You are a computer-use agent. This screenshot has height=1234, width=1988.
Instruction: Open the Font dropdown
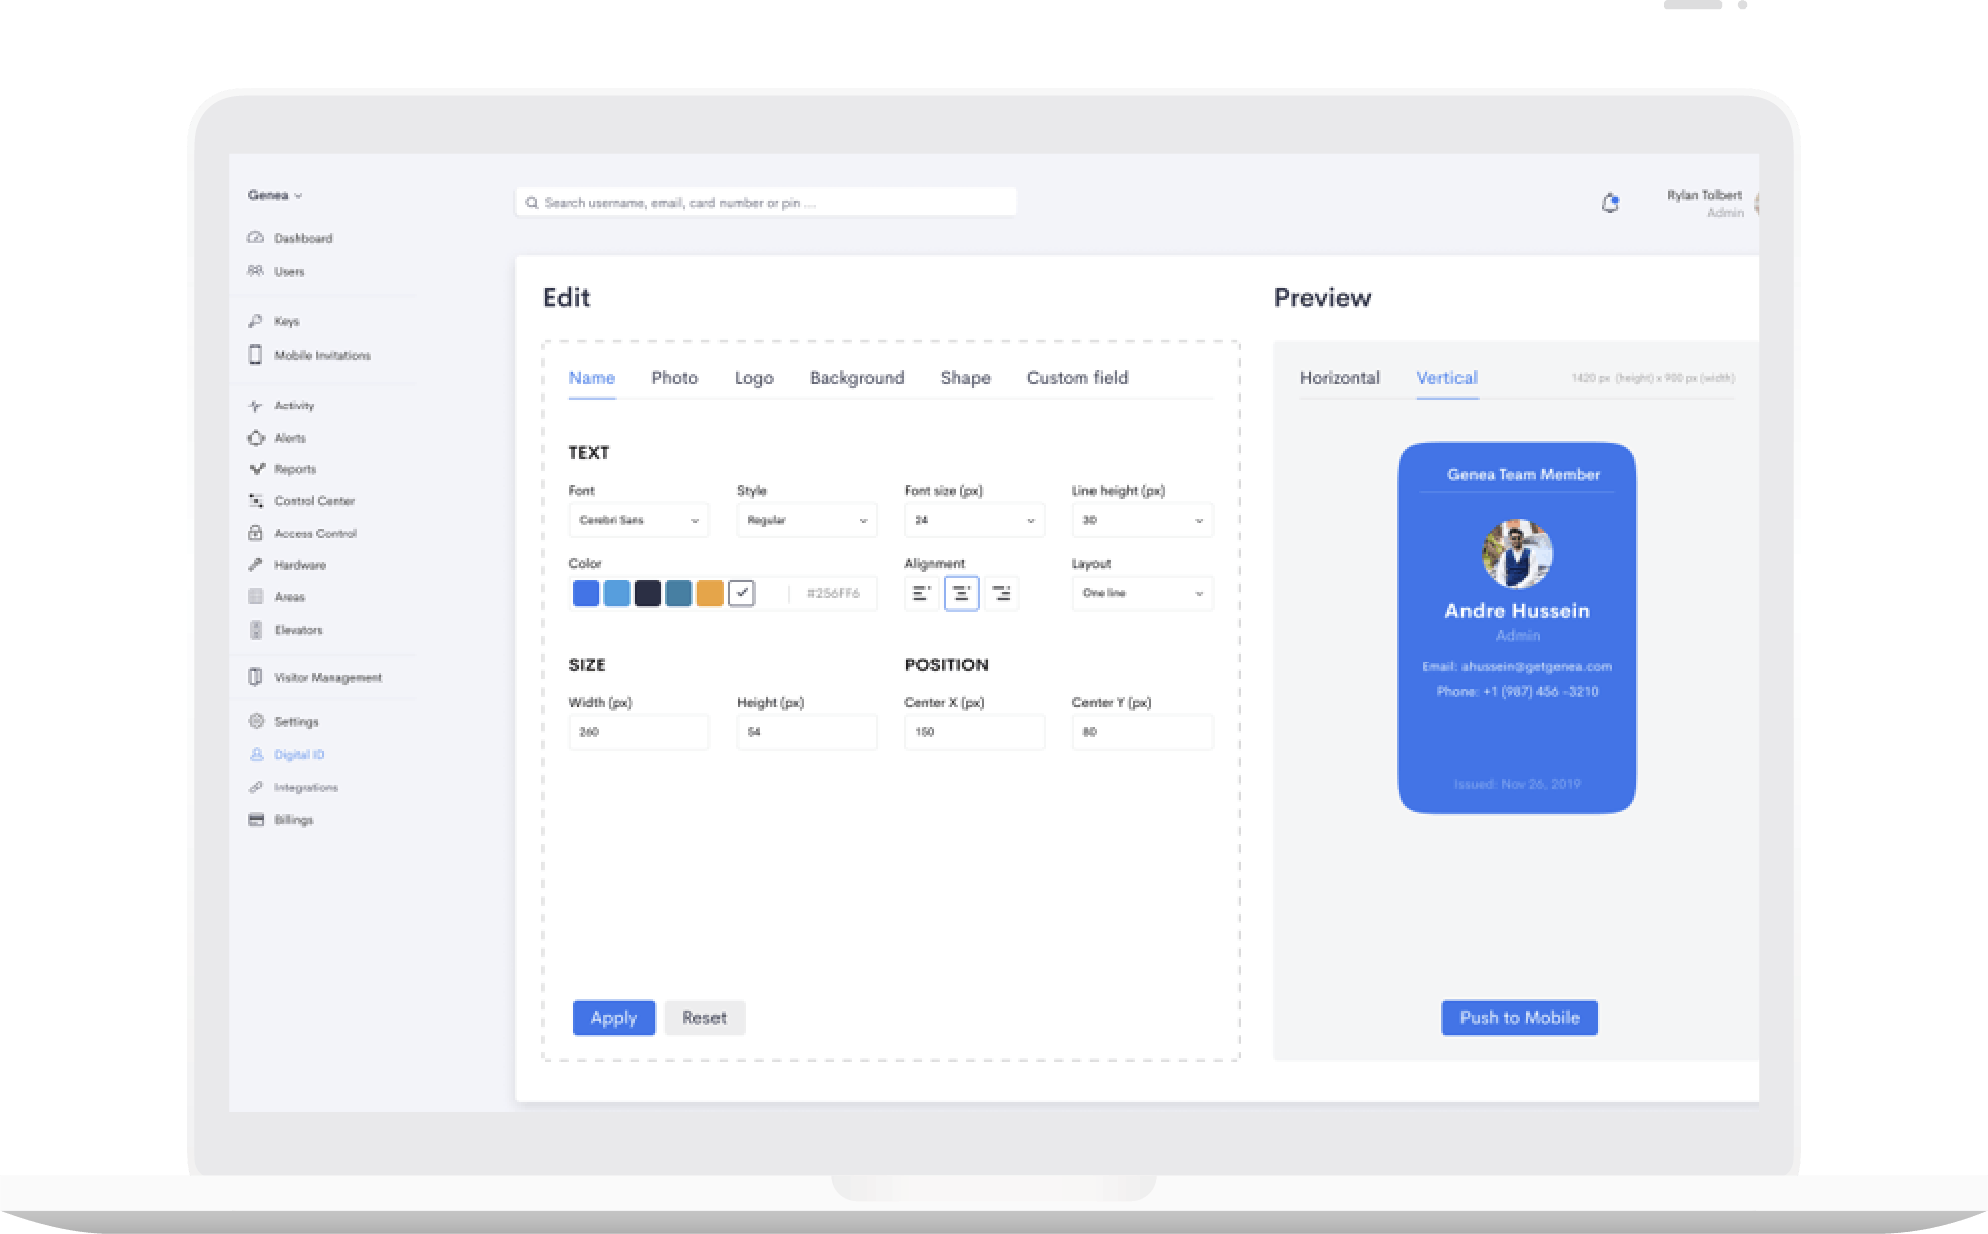point(638,520)
